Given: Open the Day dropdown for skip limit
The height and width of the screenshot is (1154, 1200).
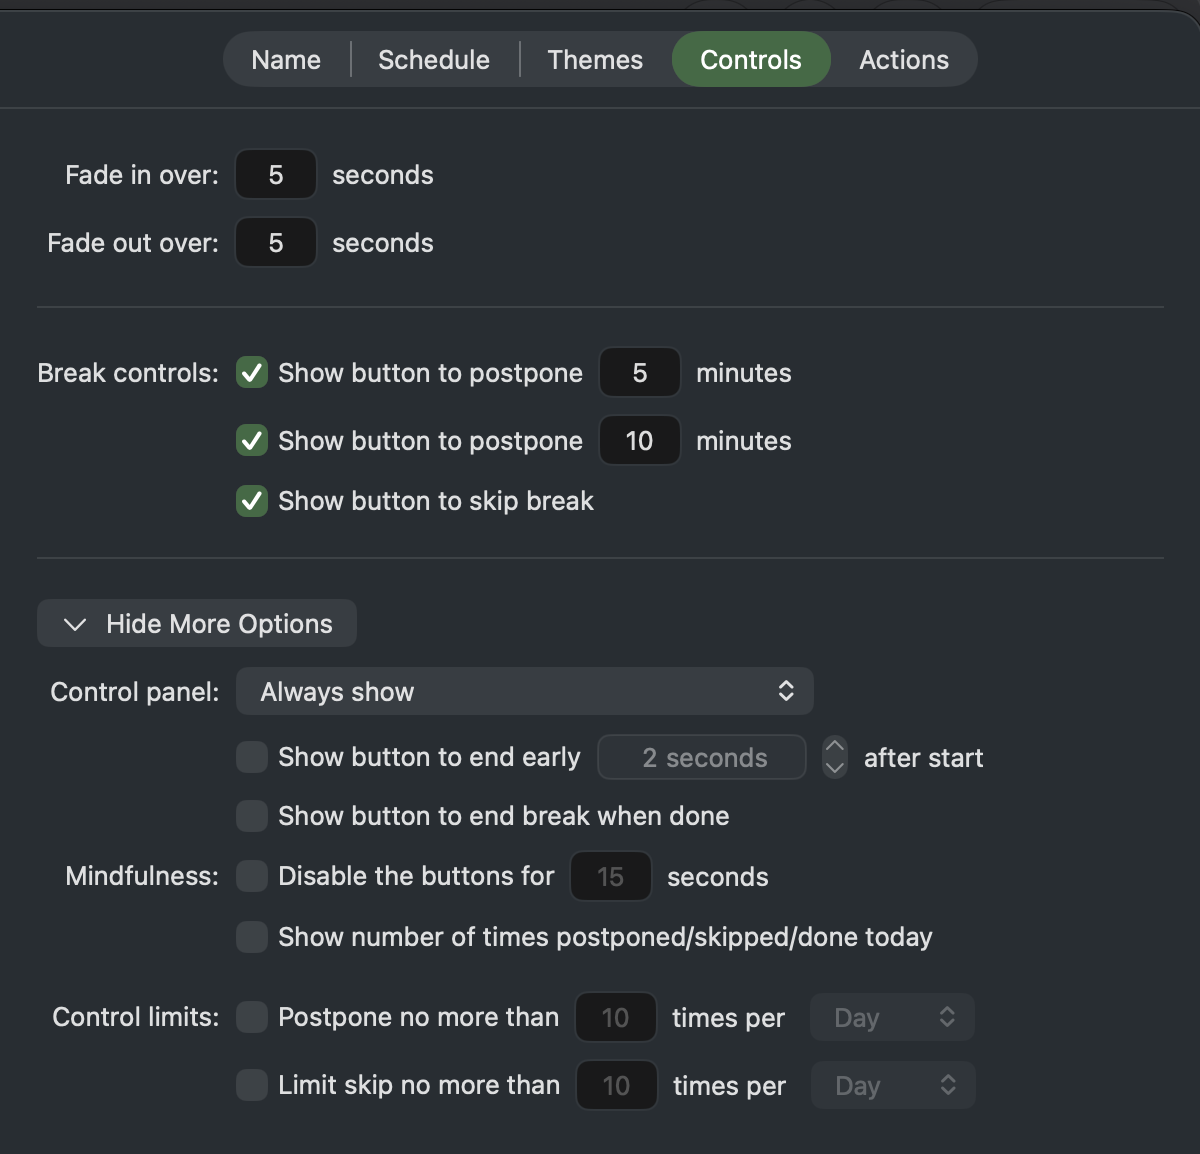Looking at the screenshot, I should tap(893, 1086).
